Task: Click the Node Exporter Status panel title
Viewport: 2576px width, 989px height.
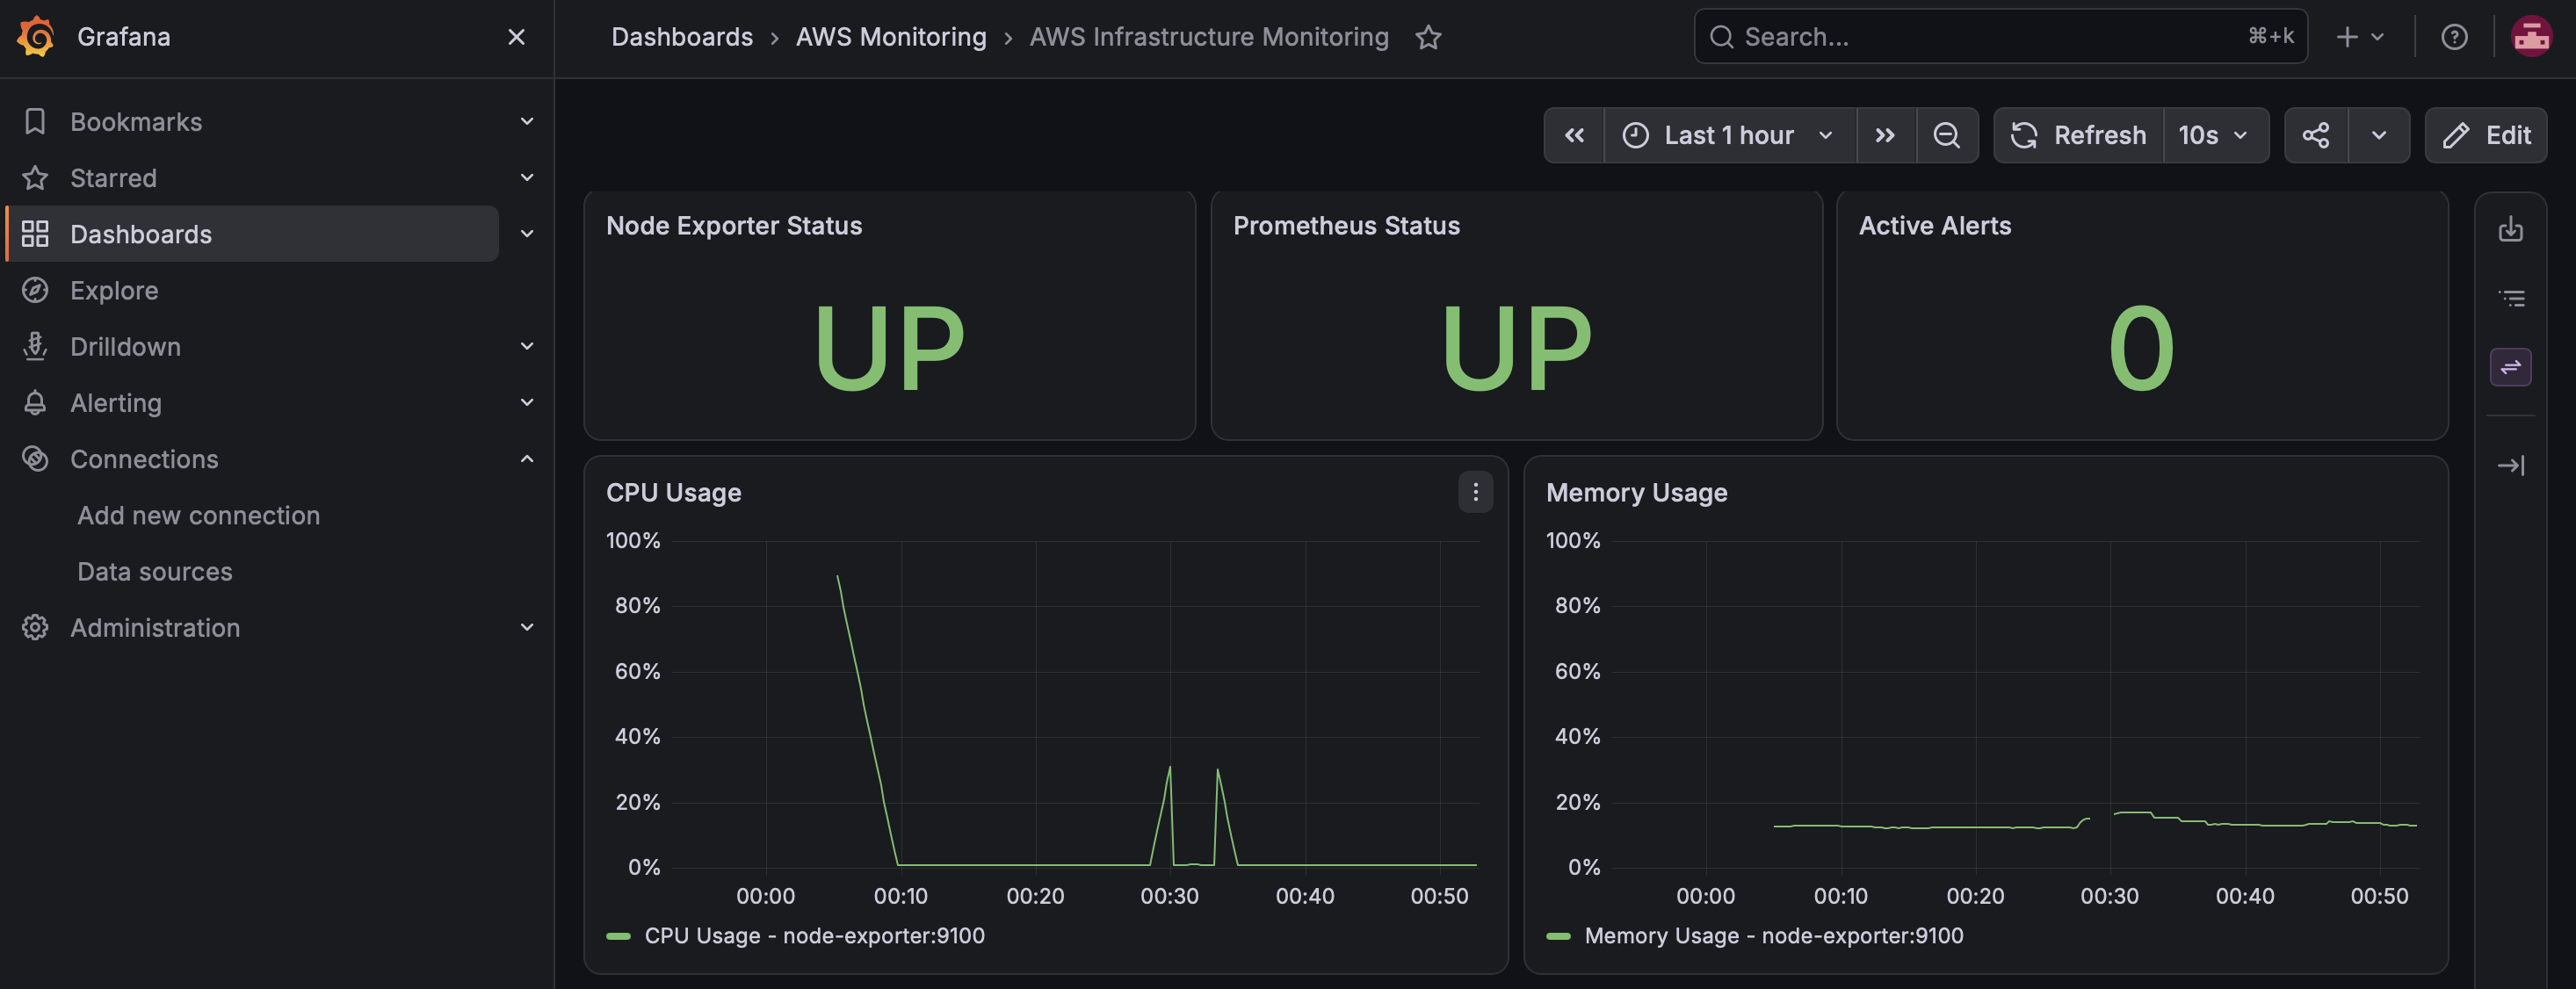Action: pos(734,226)
